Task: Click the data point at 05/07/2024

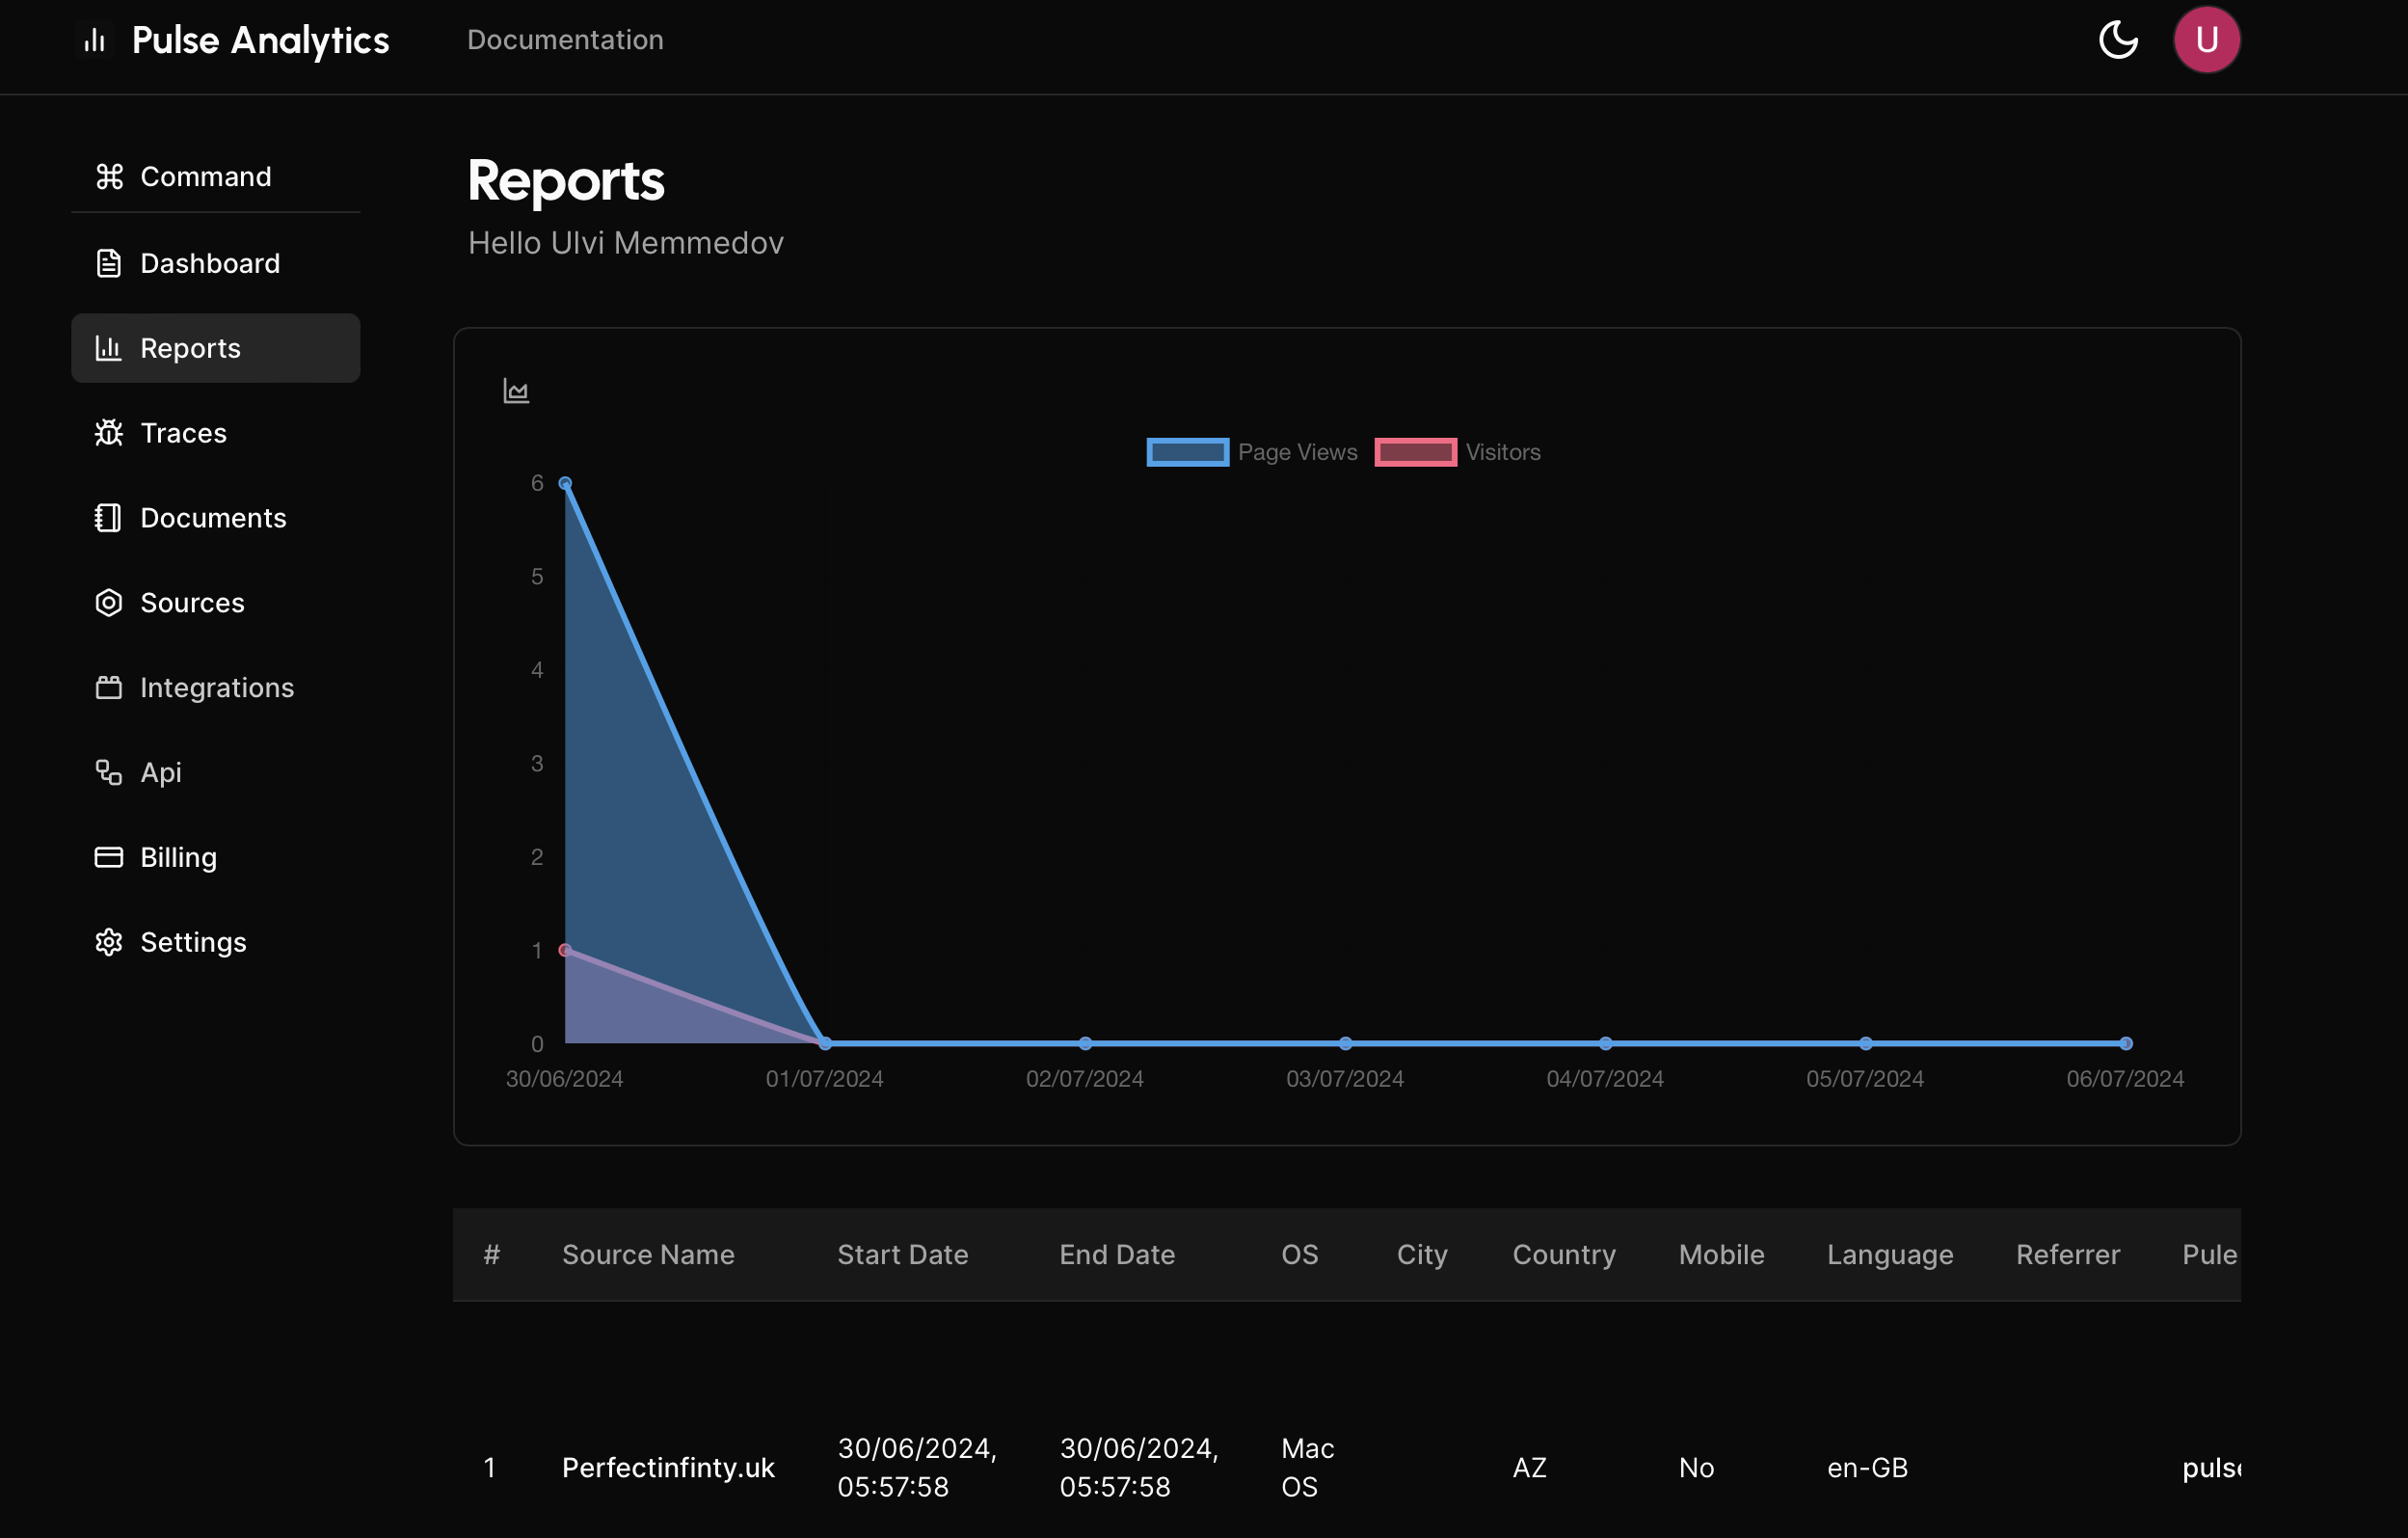Action: [x=1865, y=1043]
